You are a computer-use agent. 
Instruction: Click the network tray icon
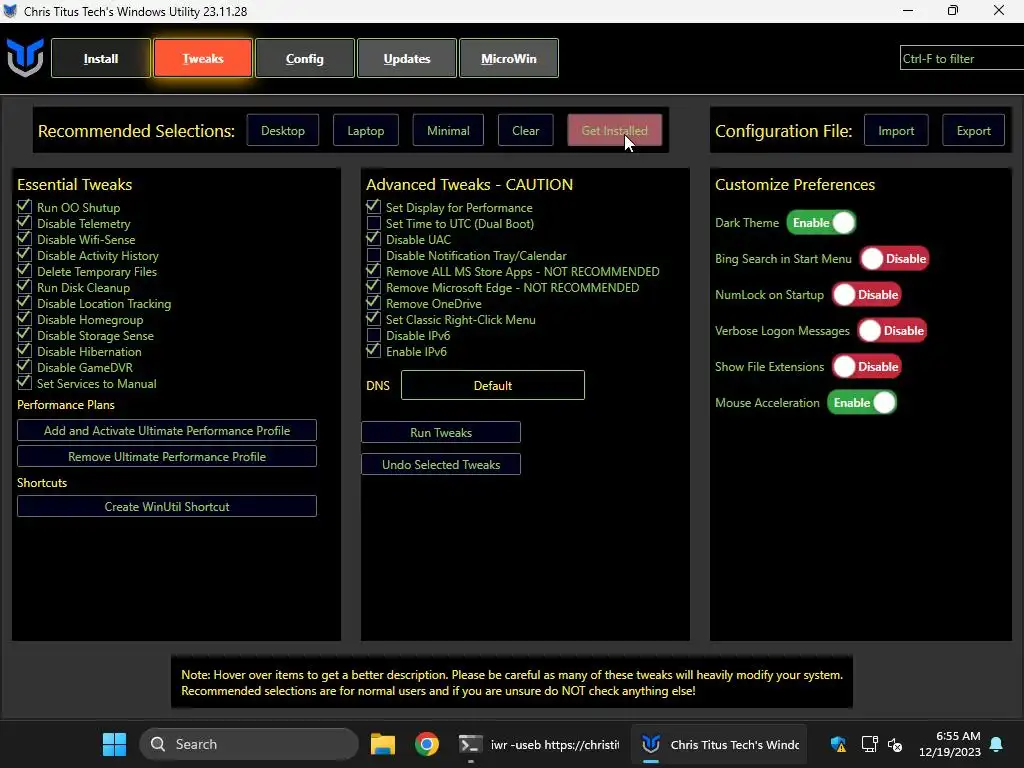869,744
